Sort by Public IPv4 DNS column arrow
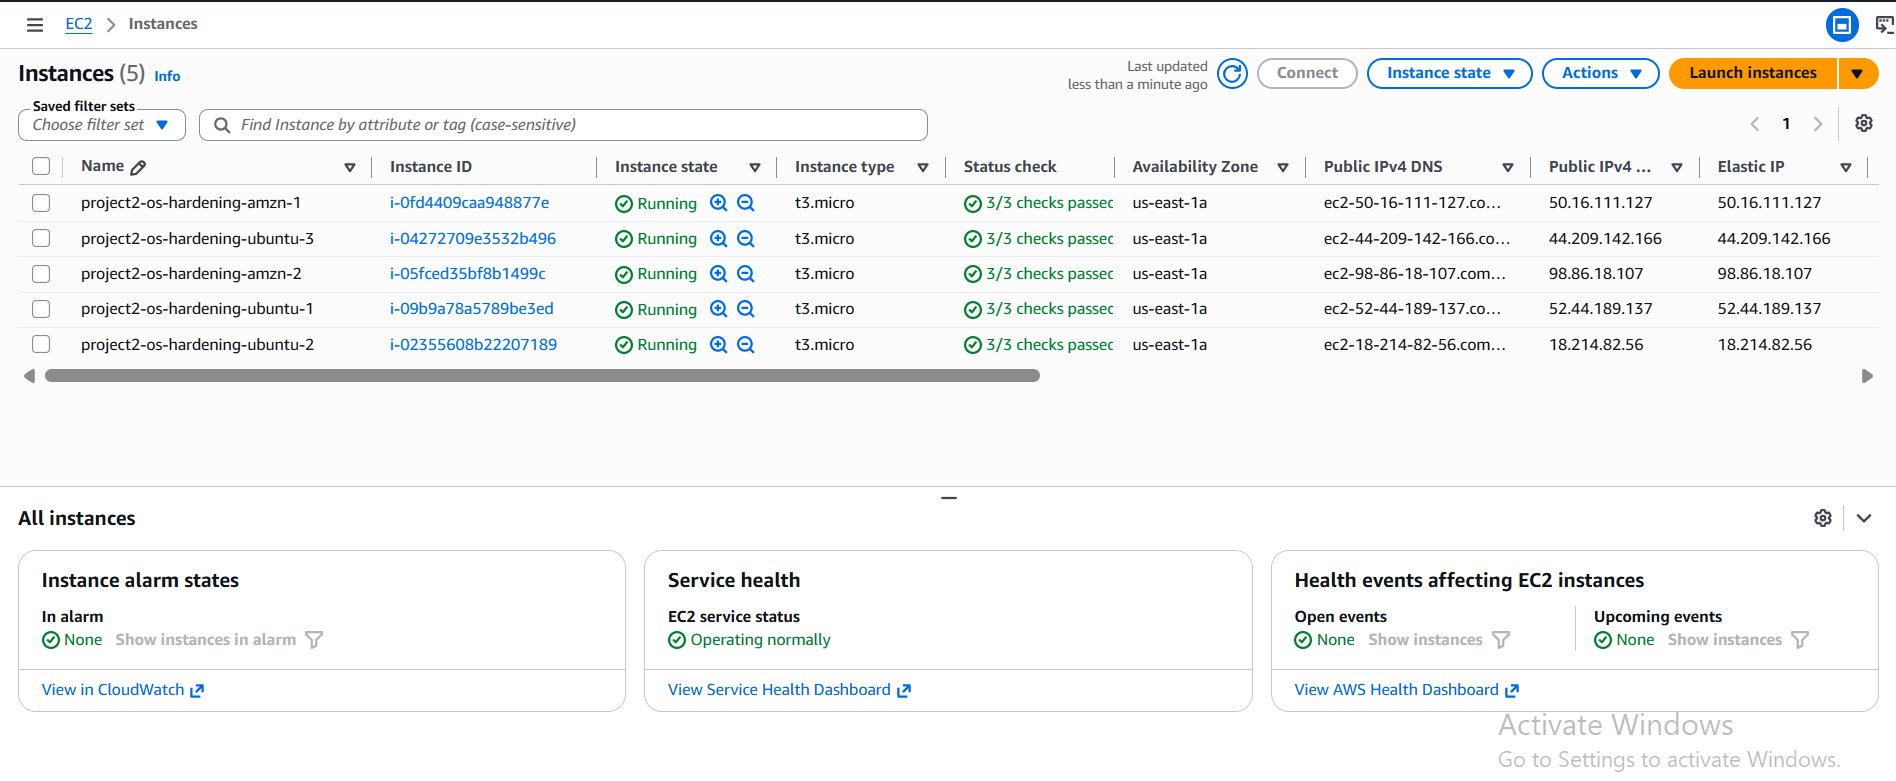The width and height of the screenshot is (1896, 781). [x=1508, y=168]
